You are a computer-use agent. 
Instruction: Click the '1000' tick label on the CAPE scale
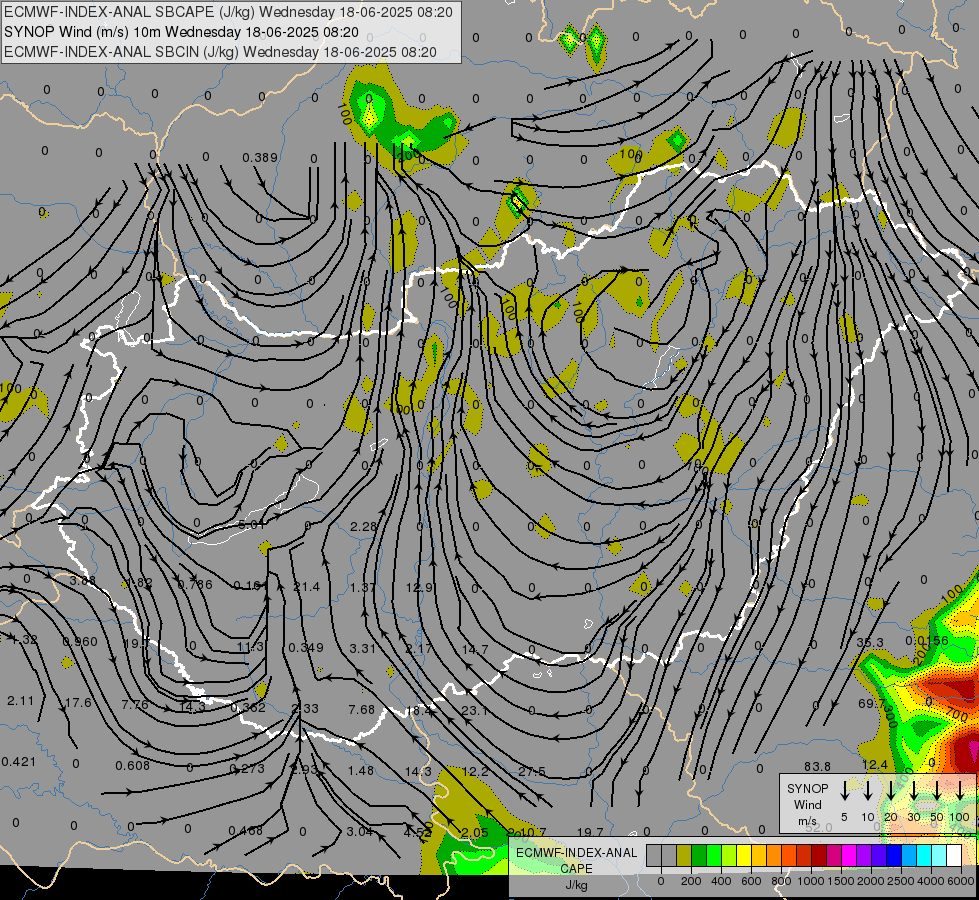coord(811,881)
